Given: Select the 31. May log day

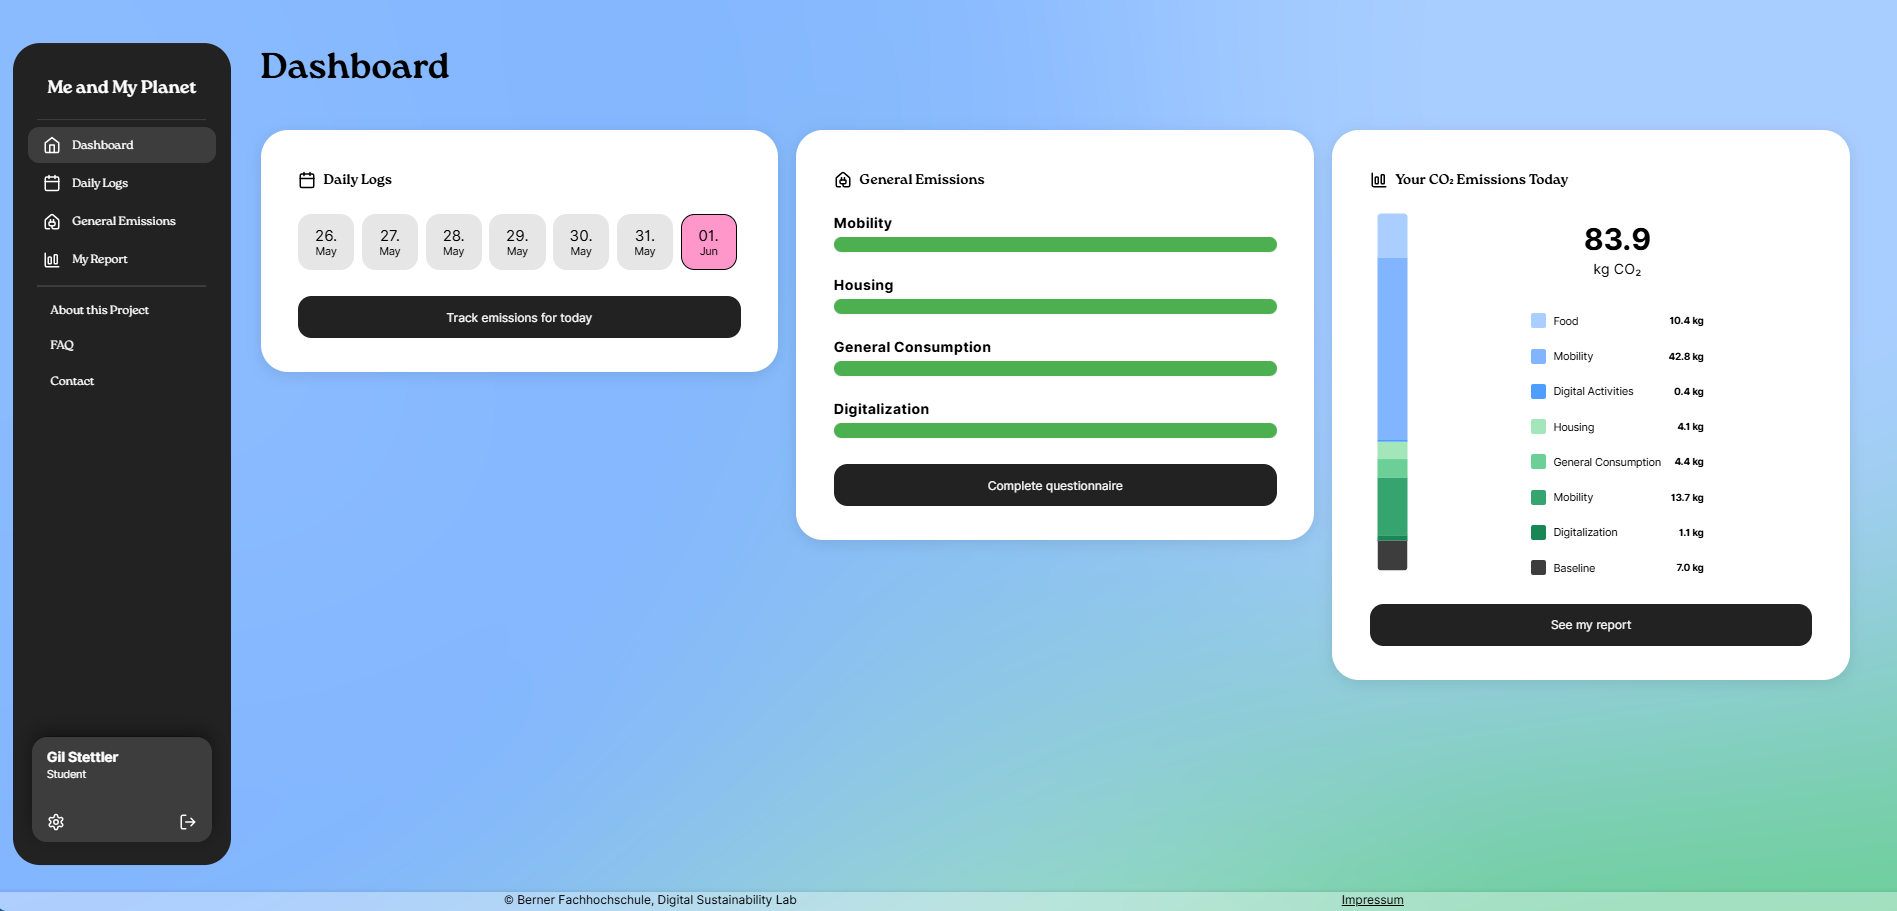Looking at the screenshot, I should point(645,242).
